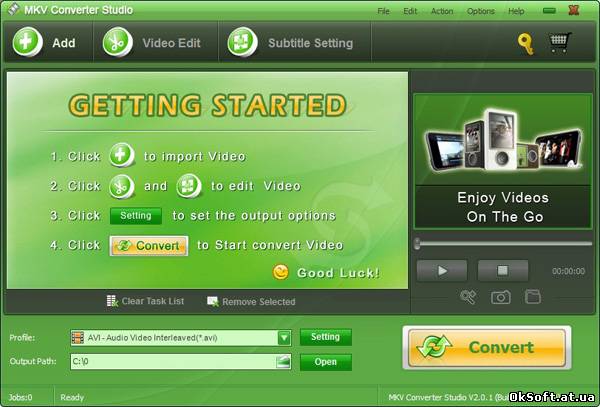600x407 pixels.
Task: Click the scissors icon in step 2
Action: point(121,187)
